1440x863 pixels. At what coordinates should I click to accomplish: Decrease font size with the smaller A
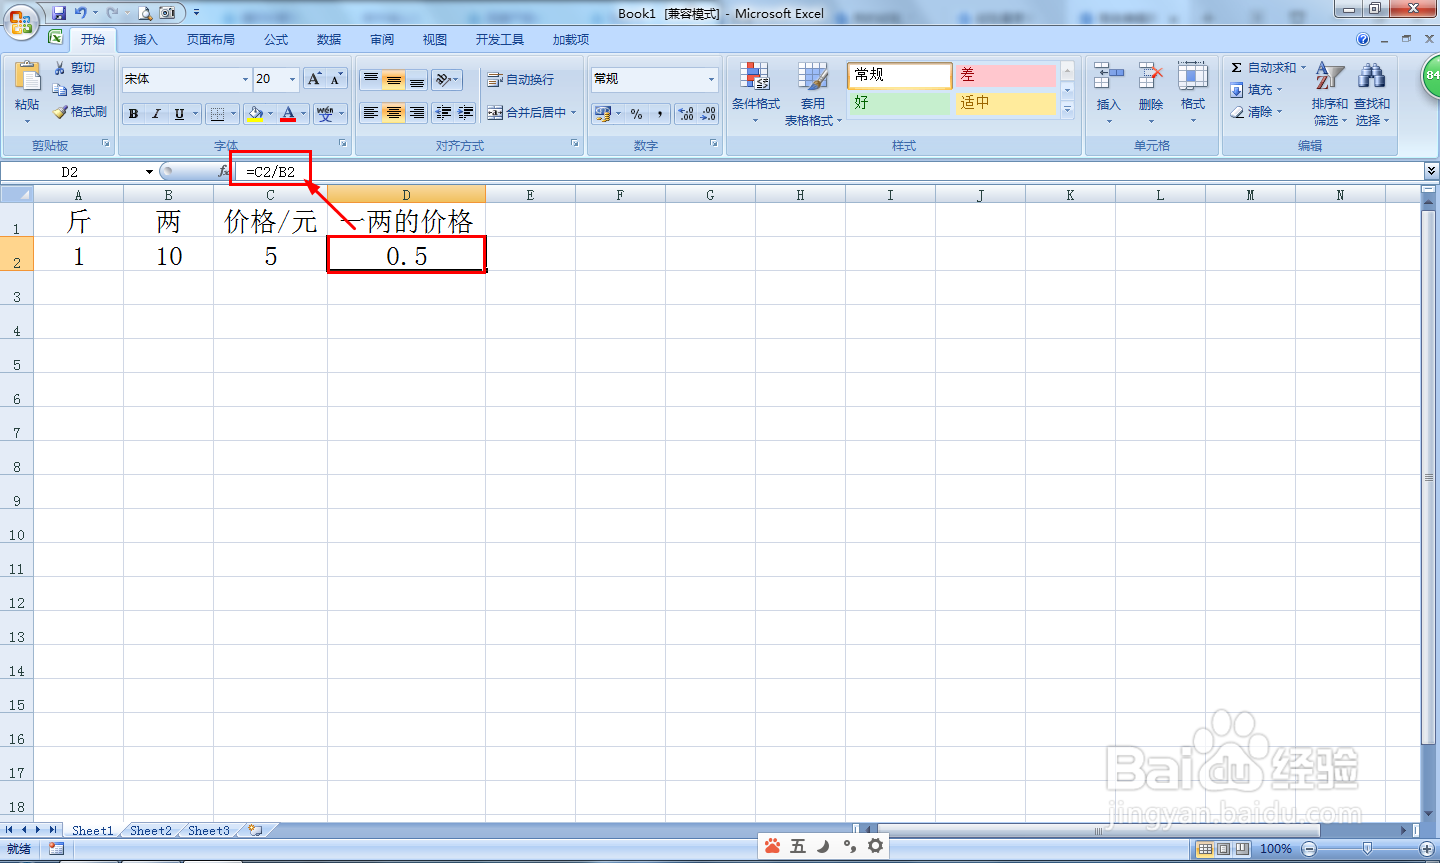pyautogui.click(x=336, y=79)
